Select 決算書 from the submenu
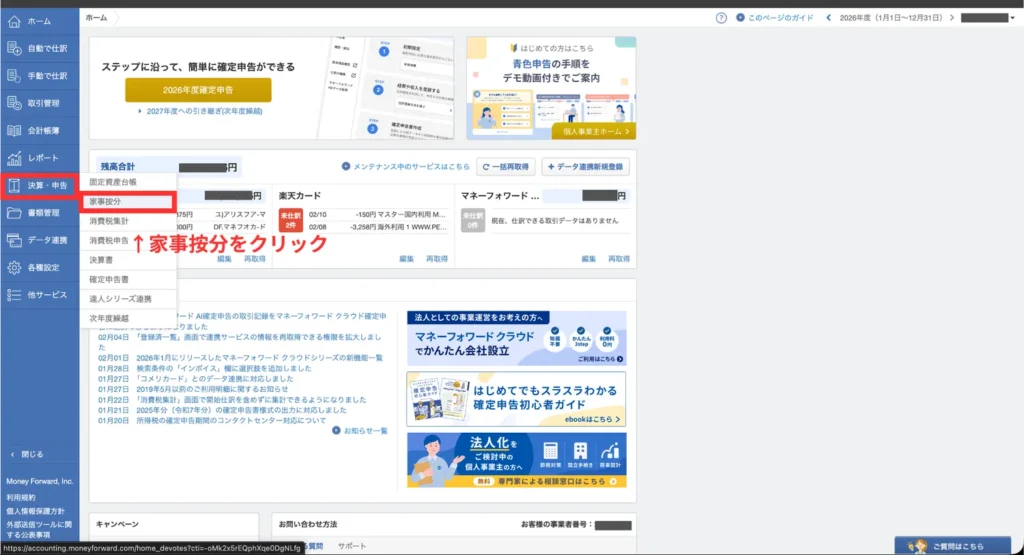Image resolution: width=1024 pixels, height=555 pixels. 128,260
